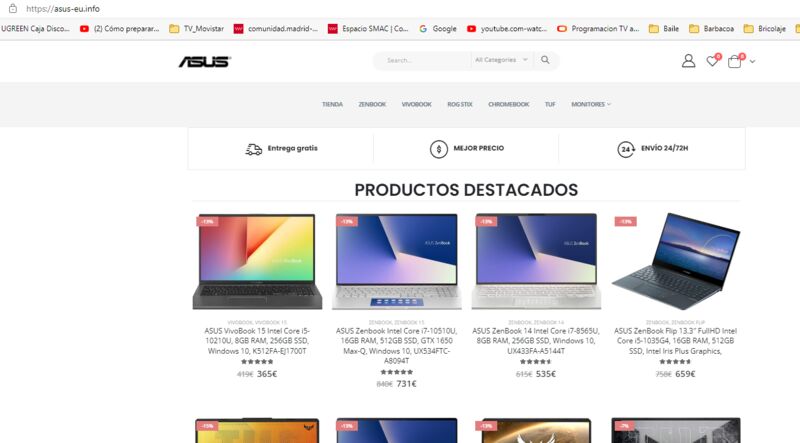This screenshot has height=443, width=800.
Task: Open the shopping cart icon
Action: (735, 61)
